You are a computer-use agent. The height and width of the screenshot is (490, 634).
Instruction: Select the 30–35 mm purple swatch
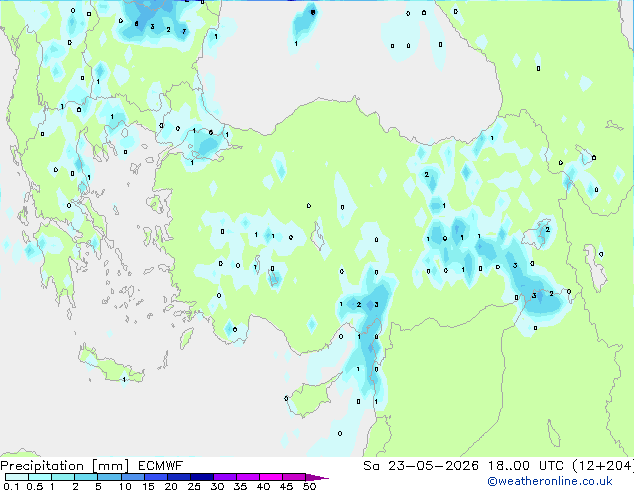pos(225,477)
